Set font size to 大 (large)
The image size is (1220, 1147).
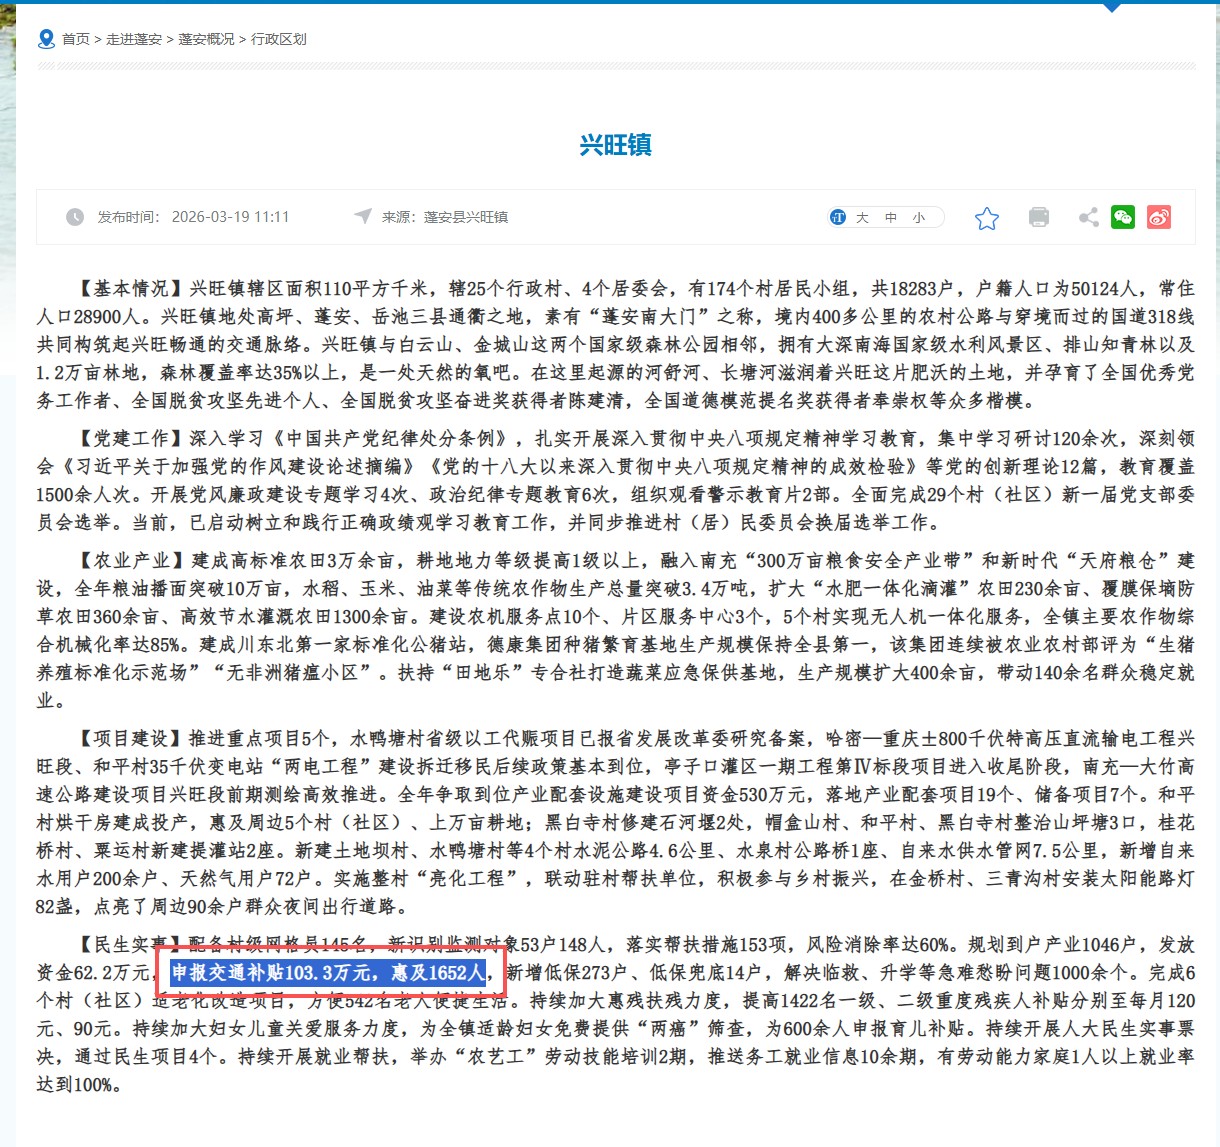862,217
